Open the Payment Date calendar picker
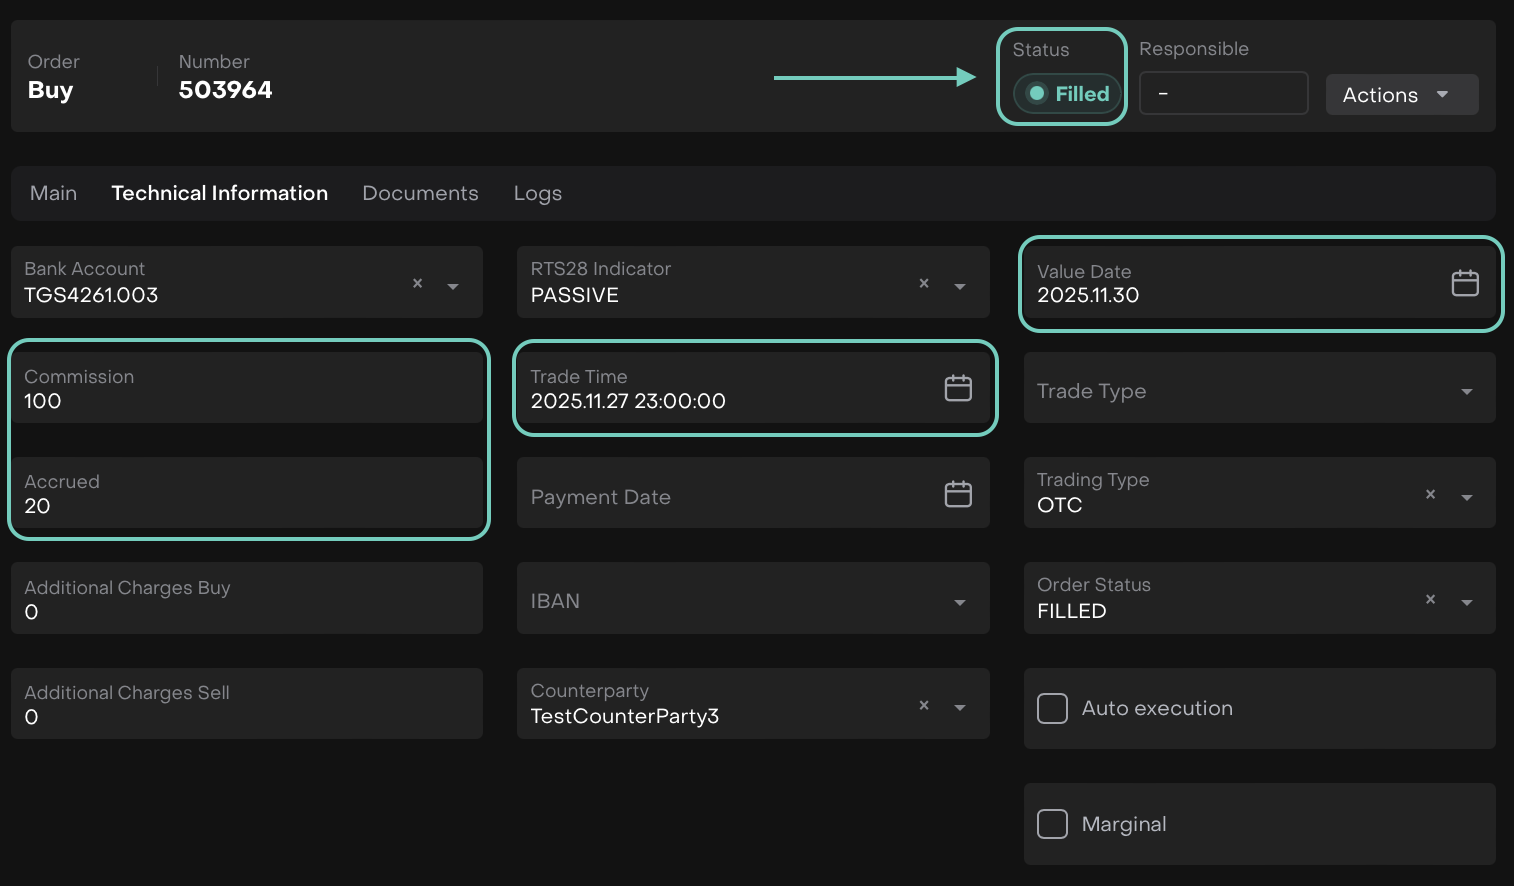 tap(957, 494)
